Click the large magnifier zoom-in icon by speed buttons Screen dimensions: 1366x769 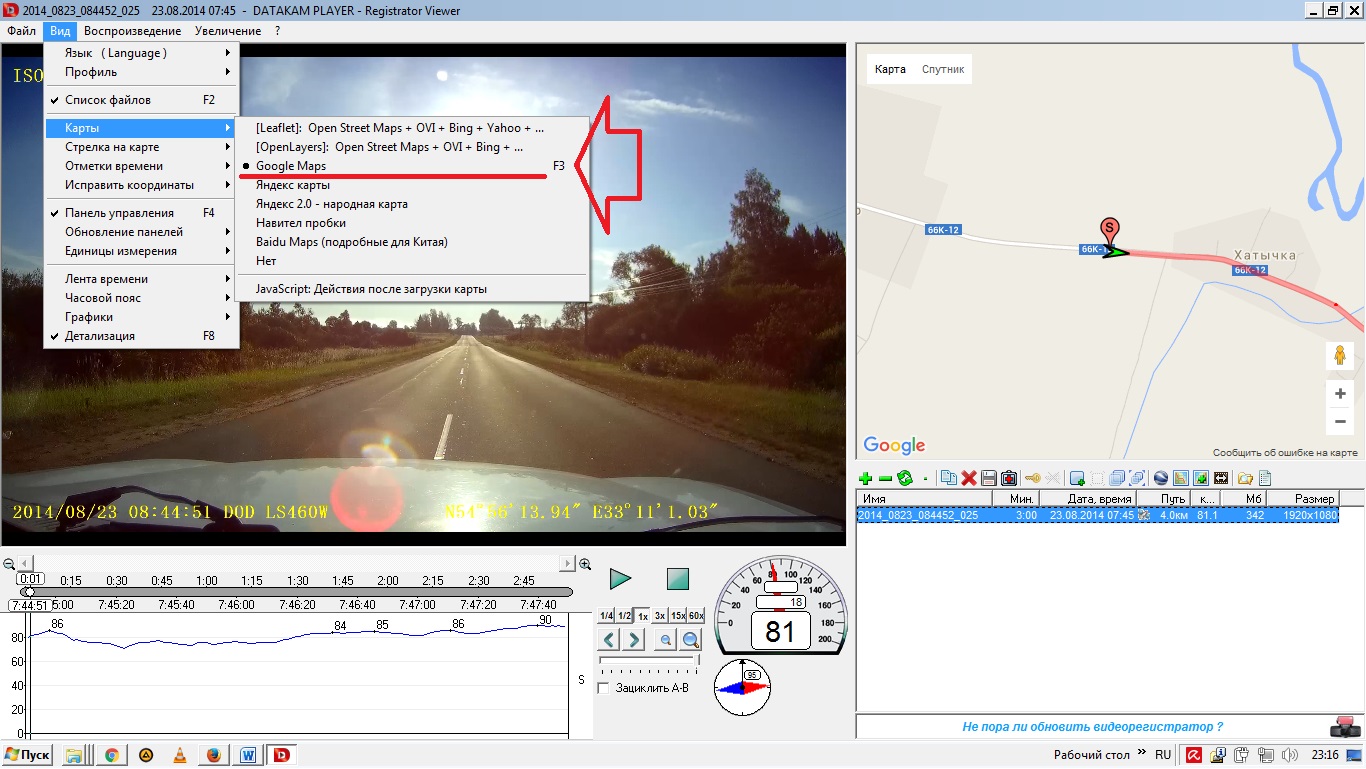point(691,640)
